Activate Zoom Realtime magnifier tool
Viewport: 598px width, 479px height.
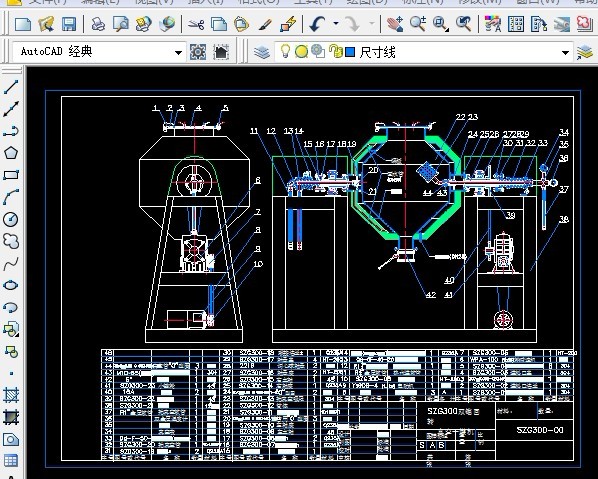coord(418,24)
